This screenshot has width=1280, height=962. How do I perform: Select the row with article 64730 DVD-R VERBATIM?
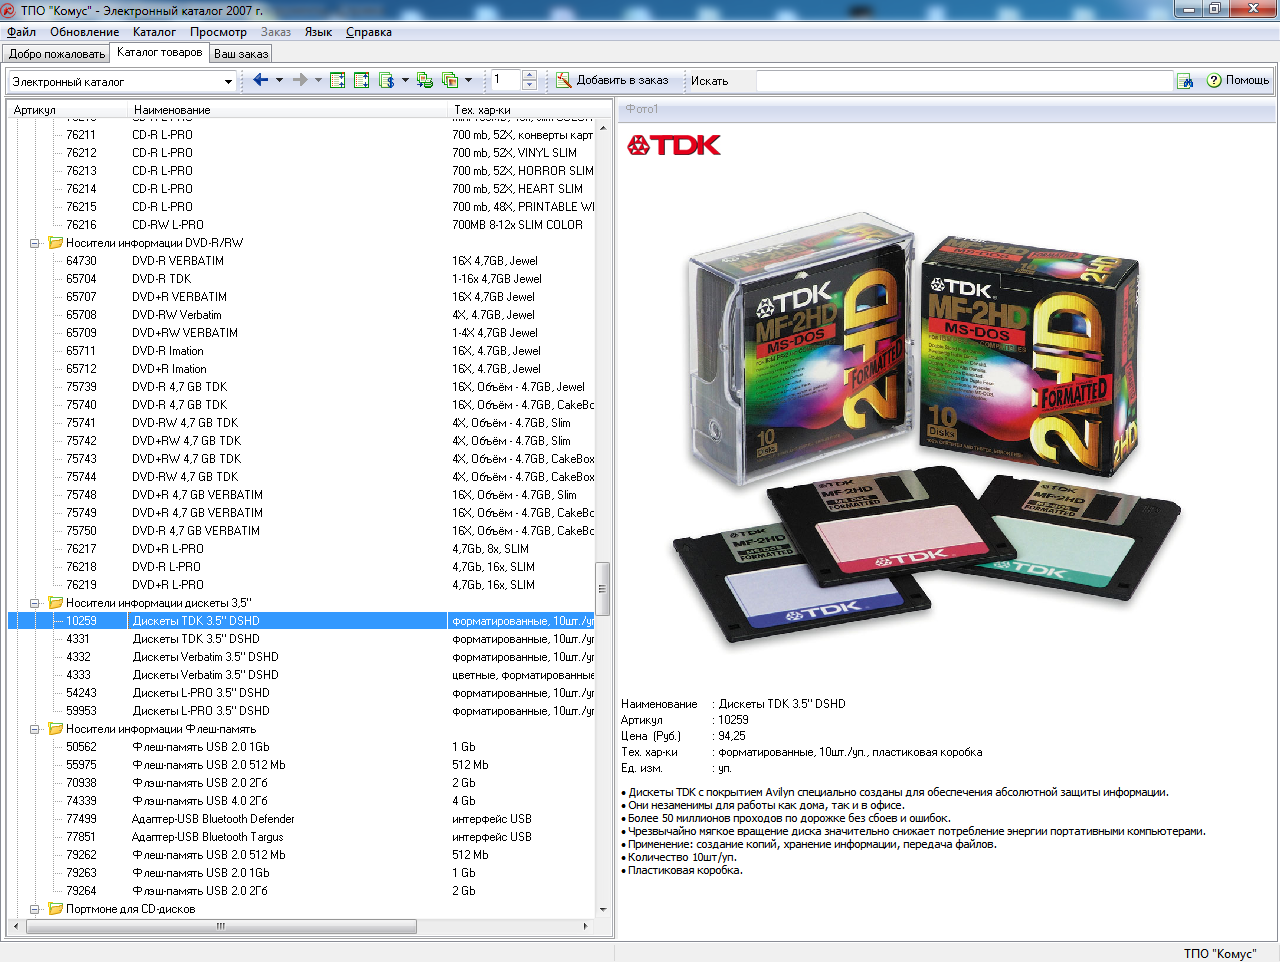click(x=301, y=261)
